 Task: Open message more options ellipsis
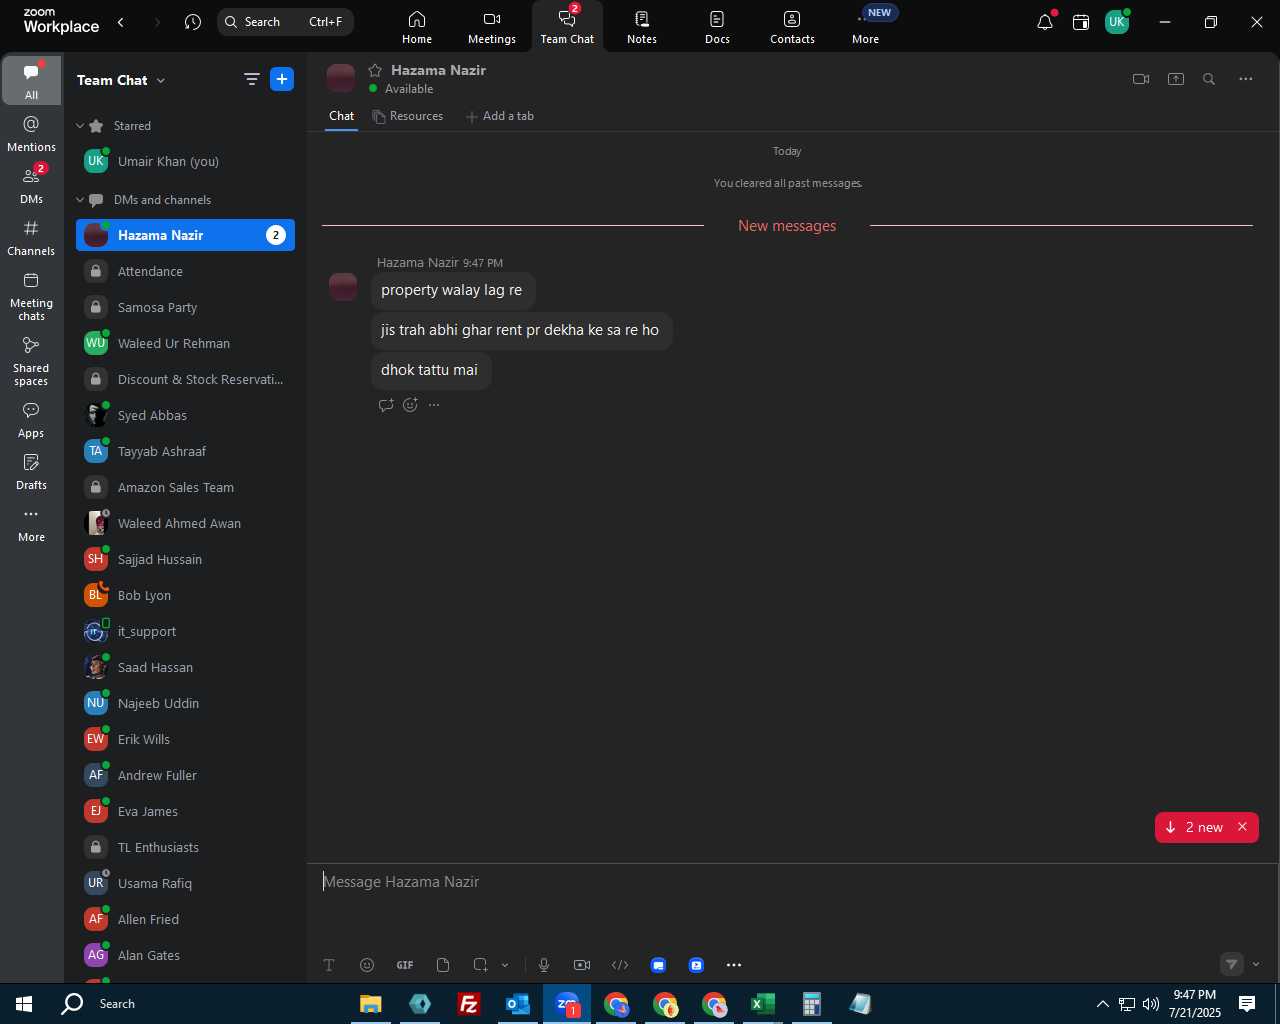point(434,405)
